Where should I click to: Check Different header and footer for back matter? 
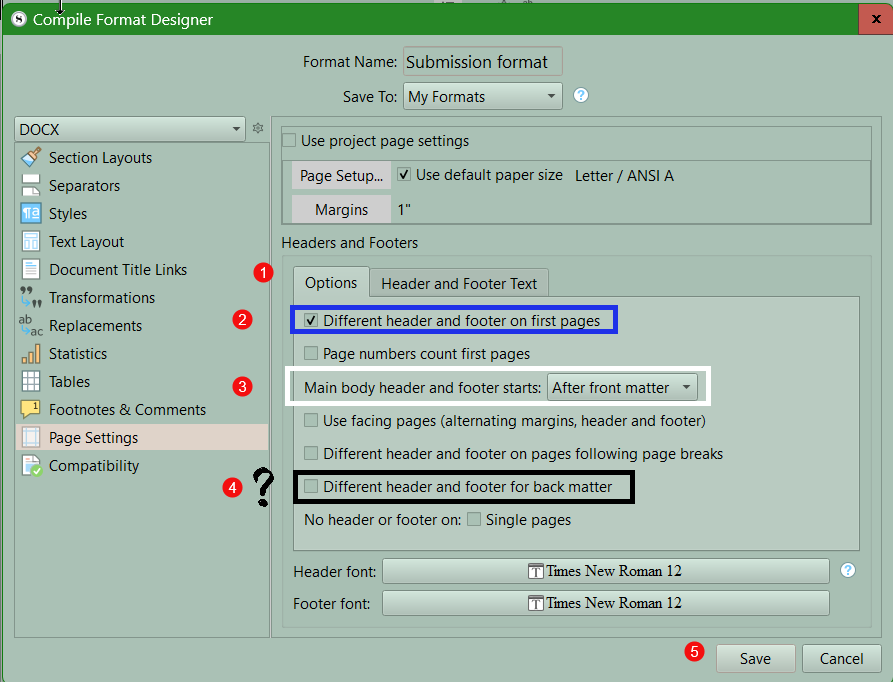tap(312, 487)
